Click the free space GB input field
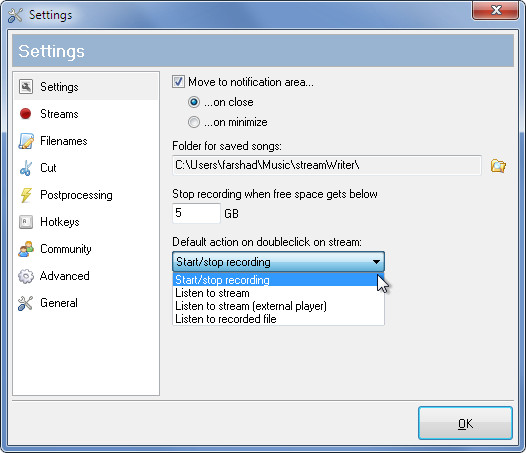 (196, 213)
